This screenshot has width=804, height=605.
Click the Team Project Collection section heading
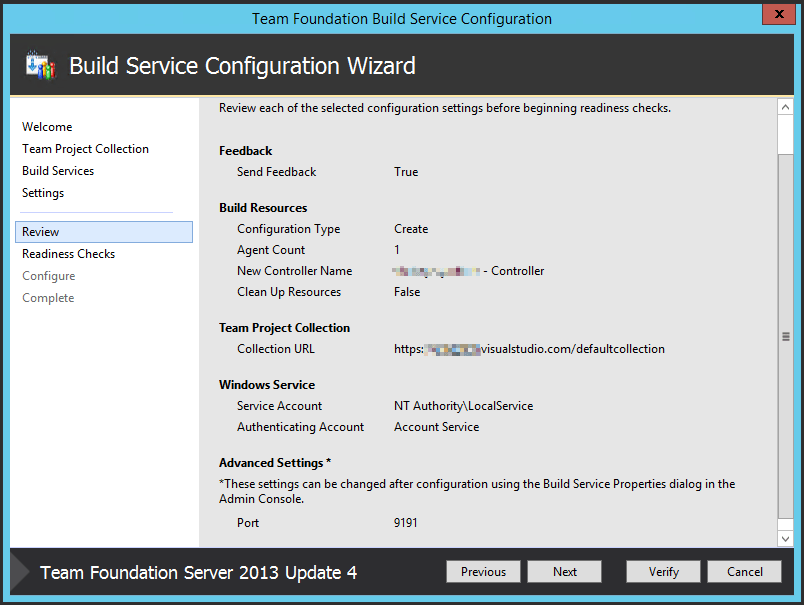tap(285, 328)
